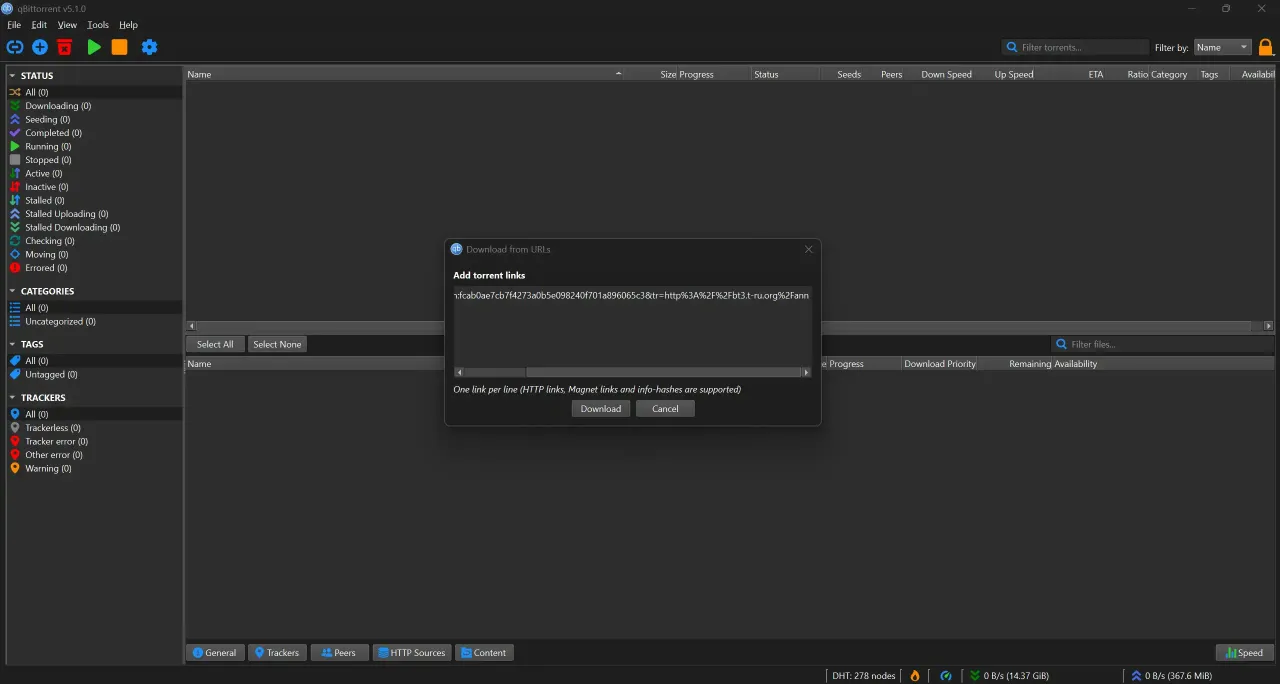Switch to the HTTP Sources tab
The height and width of the screenshot is (684, 1280).
click(x=411, y=653)
